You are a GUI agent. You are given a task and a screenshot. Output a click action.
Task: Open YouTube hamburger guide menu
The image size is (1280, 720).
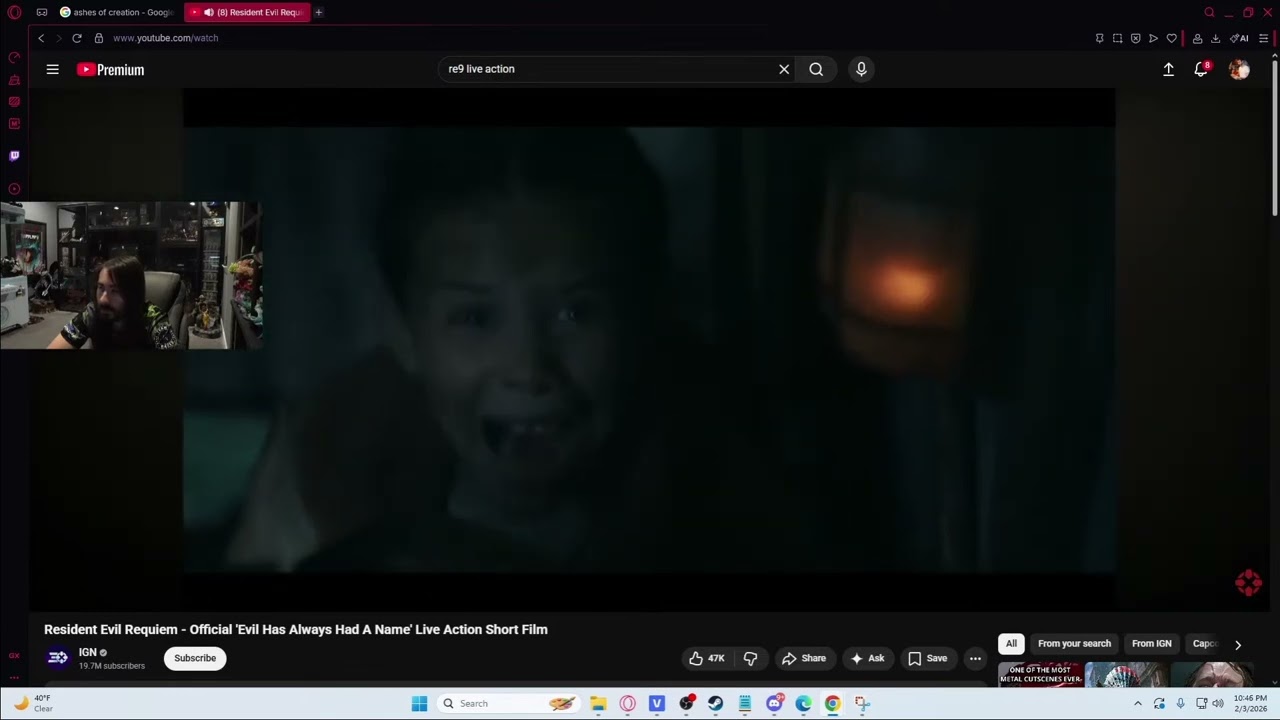(53, 69)
